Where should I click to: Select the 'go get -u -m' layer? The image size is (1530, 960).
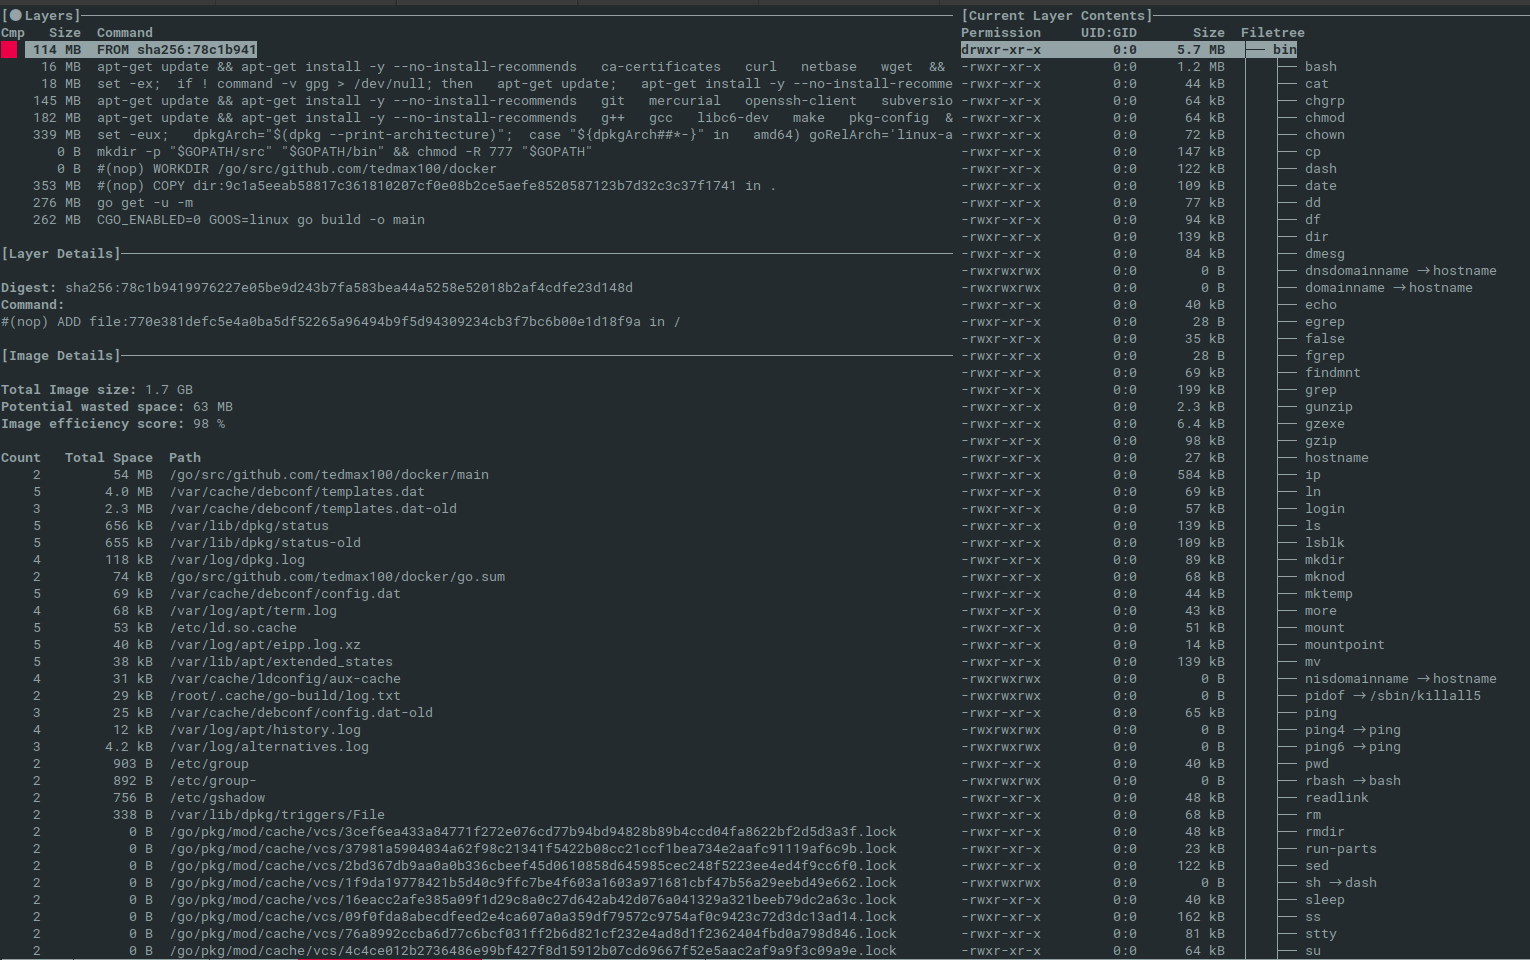(x=145, y=203)
